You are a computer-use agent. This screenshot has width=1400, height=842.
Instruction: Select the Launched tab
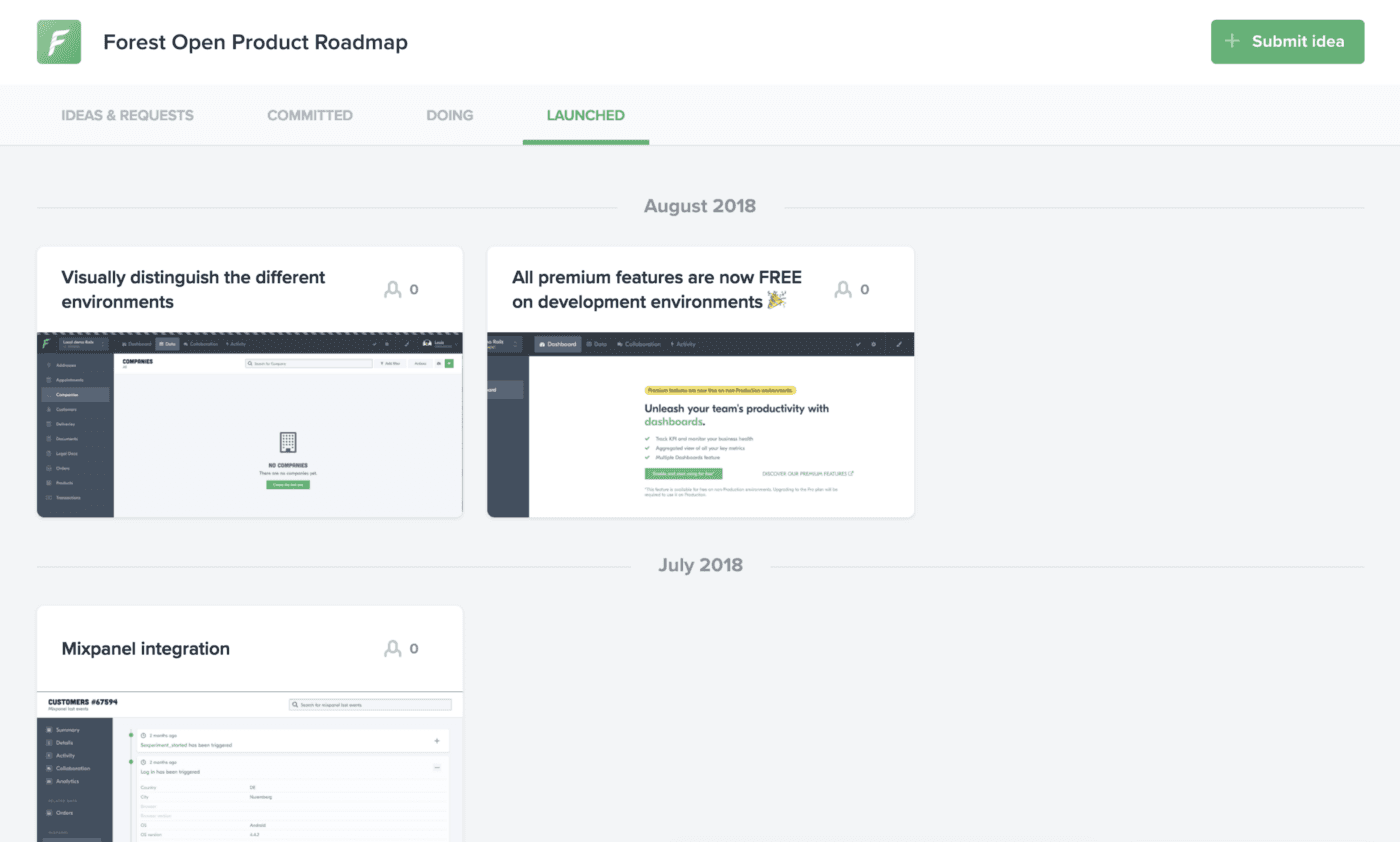point(586,115)
